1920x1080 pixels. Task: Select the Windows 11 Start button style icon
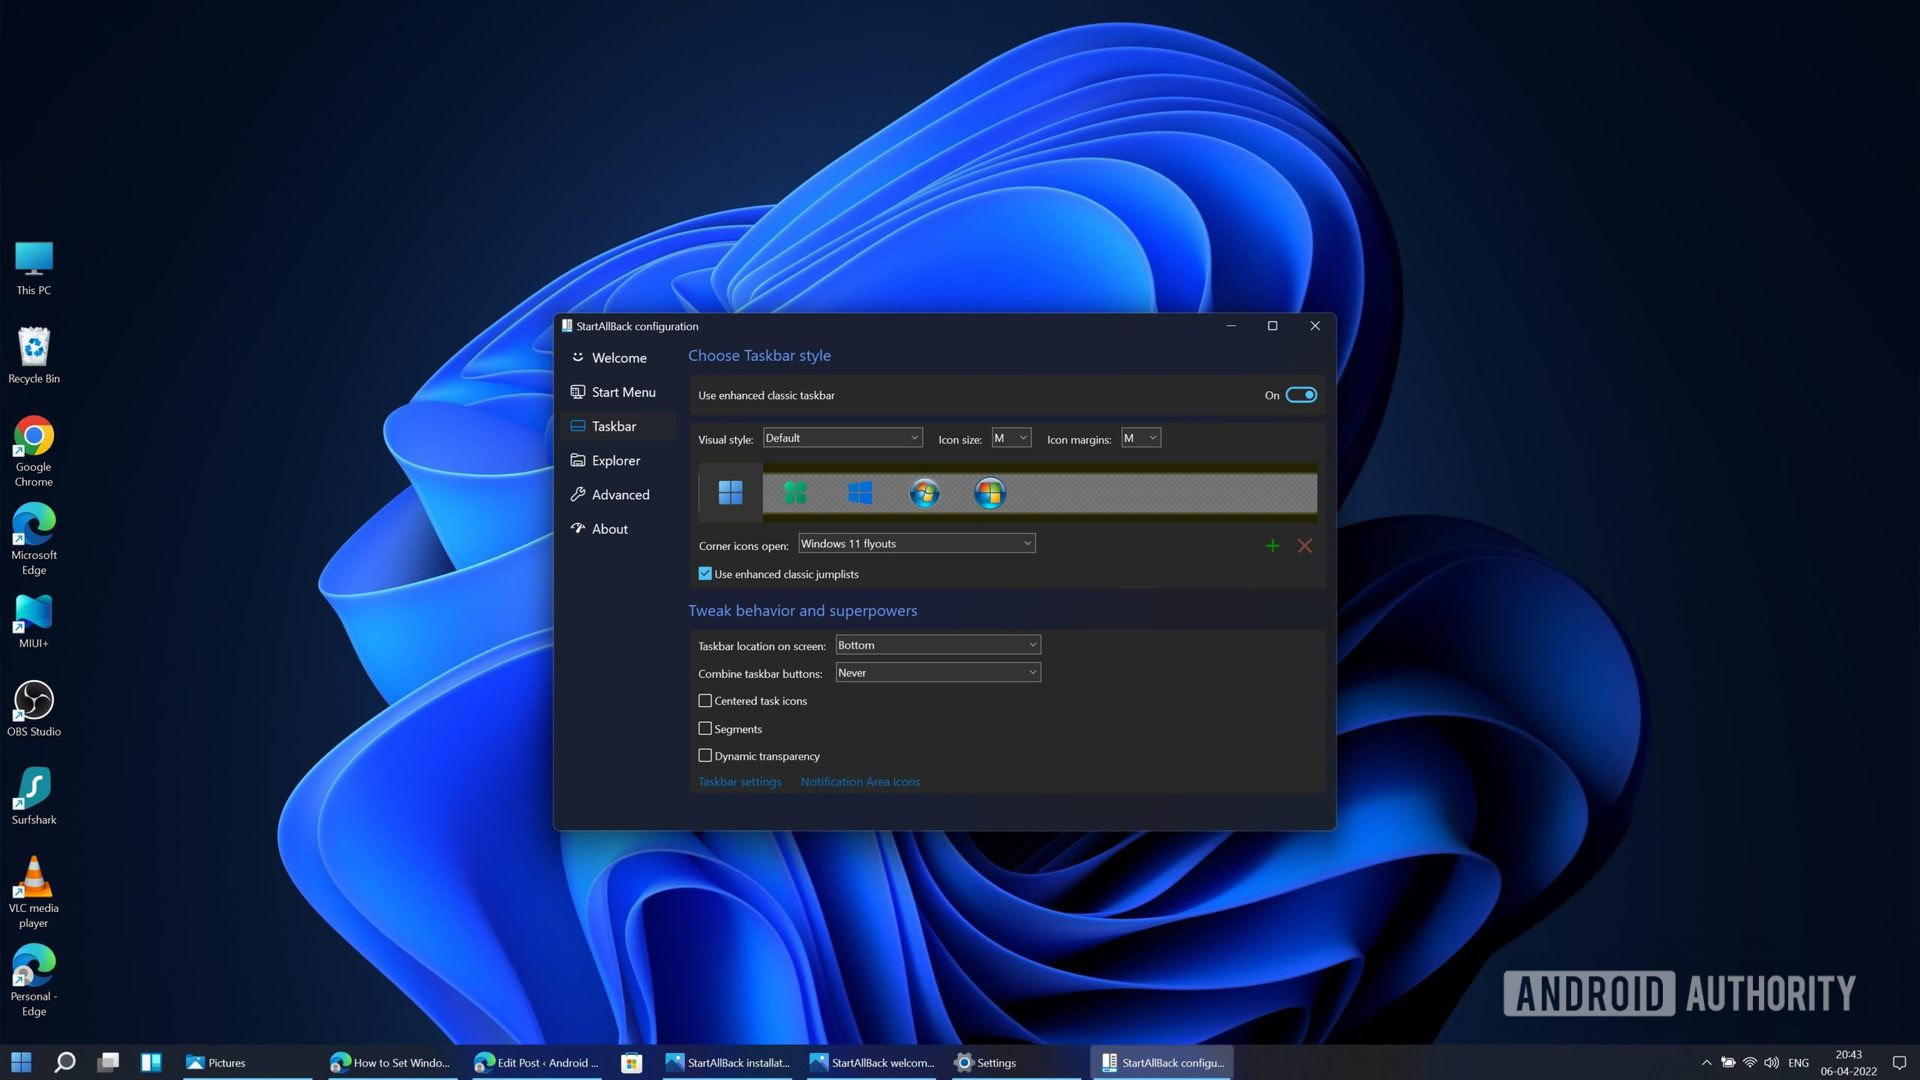(729, 492)
